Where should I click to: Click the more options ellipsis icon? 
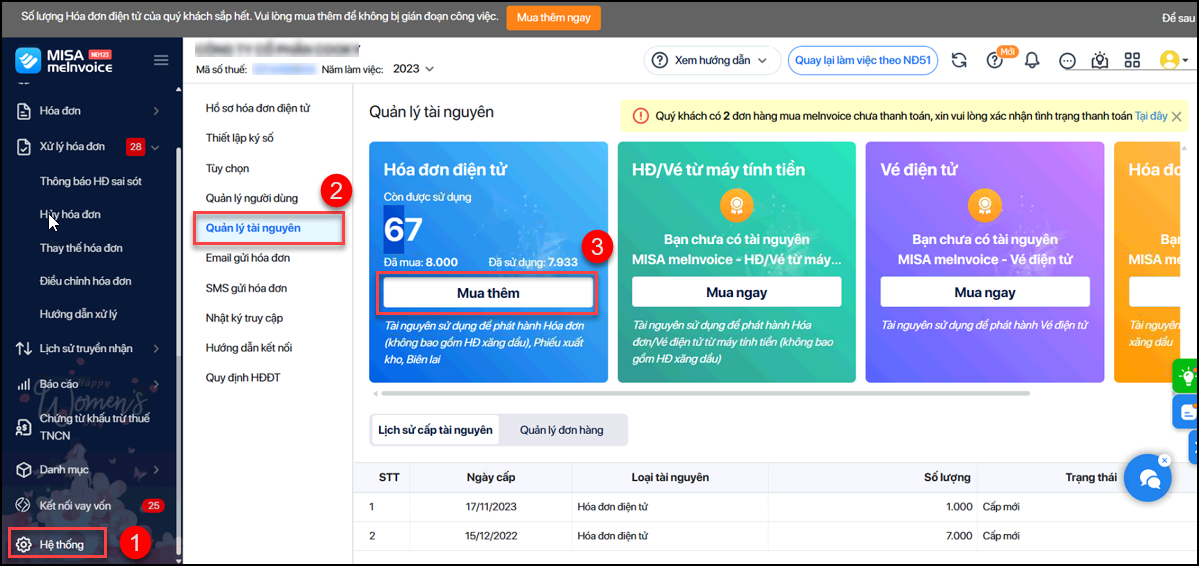1067,60
